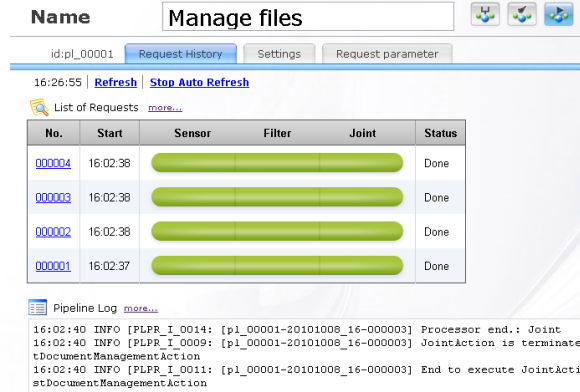Screen dimensions: 580x392
Task: Click the PLPR_I_0009 log entry line
Action: click(306, 349)
